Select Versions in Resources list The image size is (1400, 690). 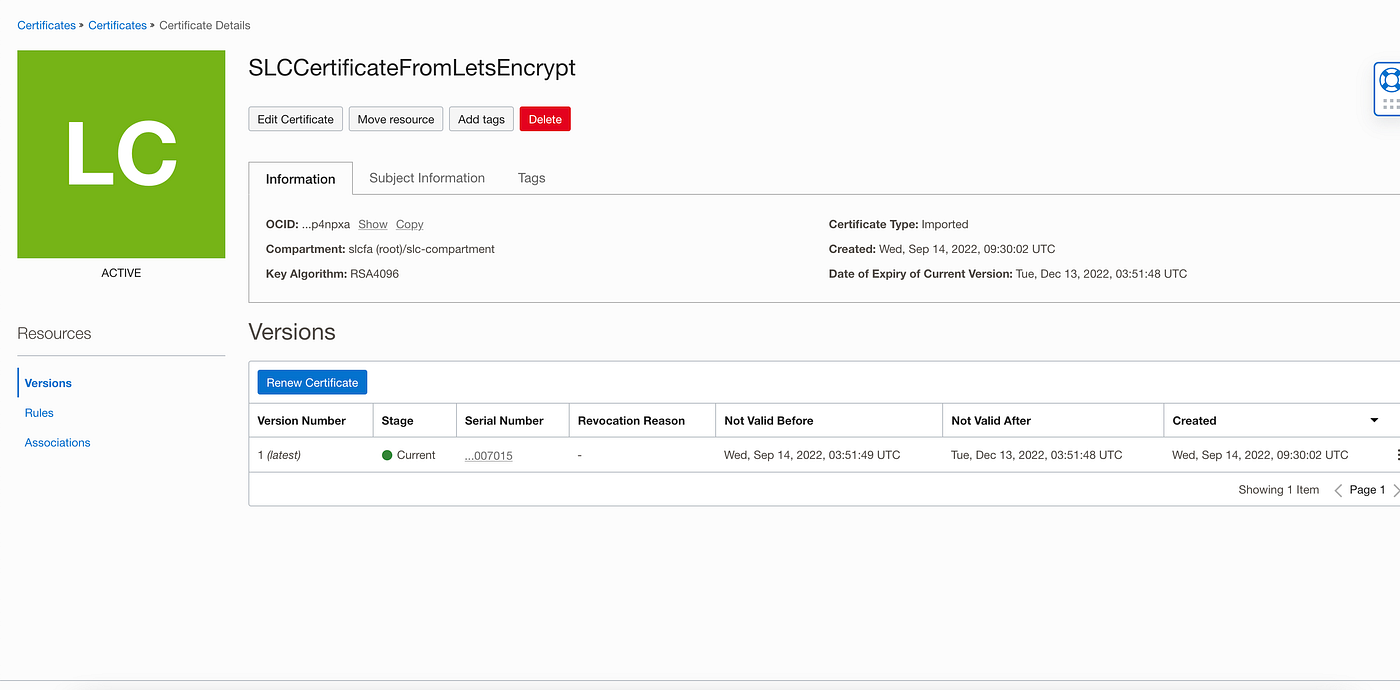click(48, 383)
